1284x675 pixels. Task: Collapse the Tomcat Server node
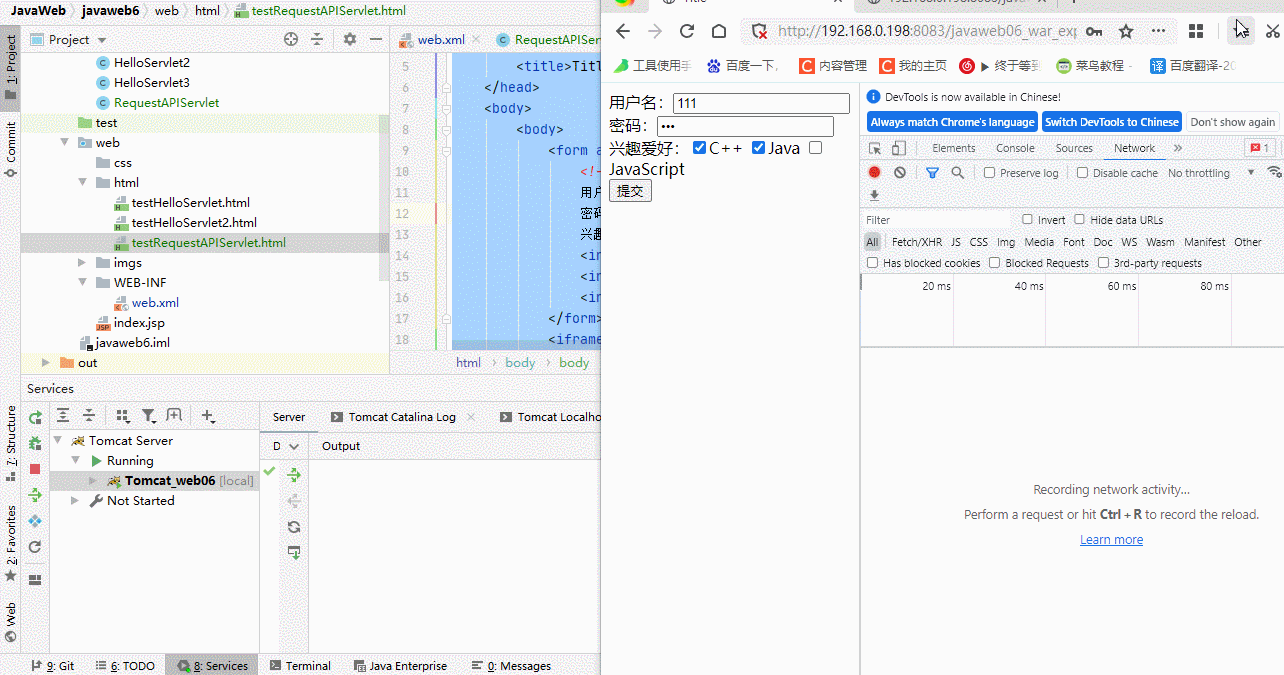coord(57,441)
